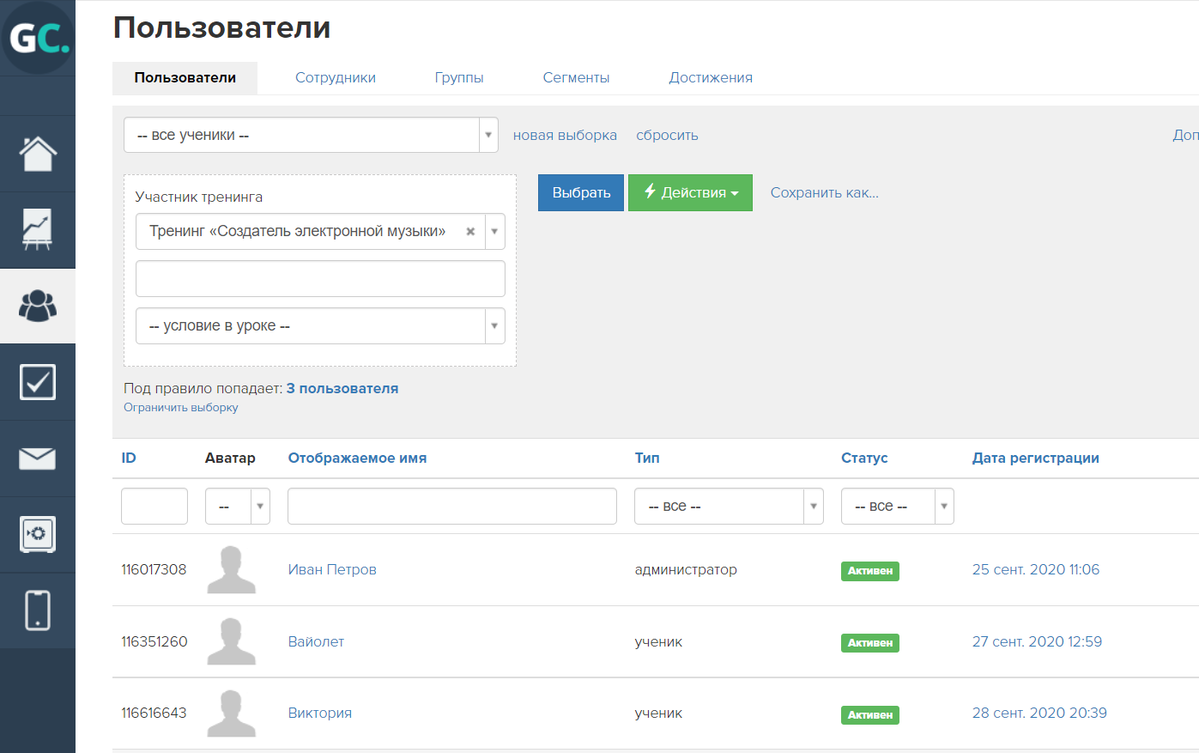This screenshot has height=753, width=1199.
Task: Switch to the Сегменты tab
Action: (576, 78)
